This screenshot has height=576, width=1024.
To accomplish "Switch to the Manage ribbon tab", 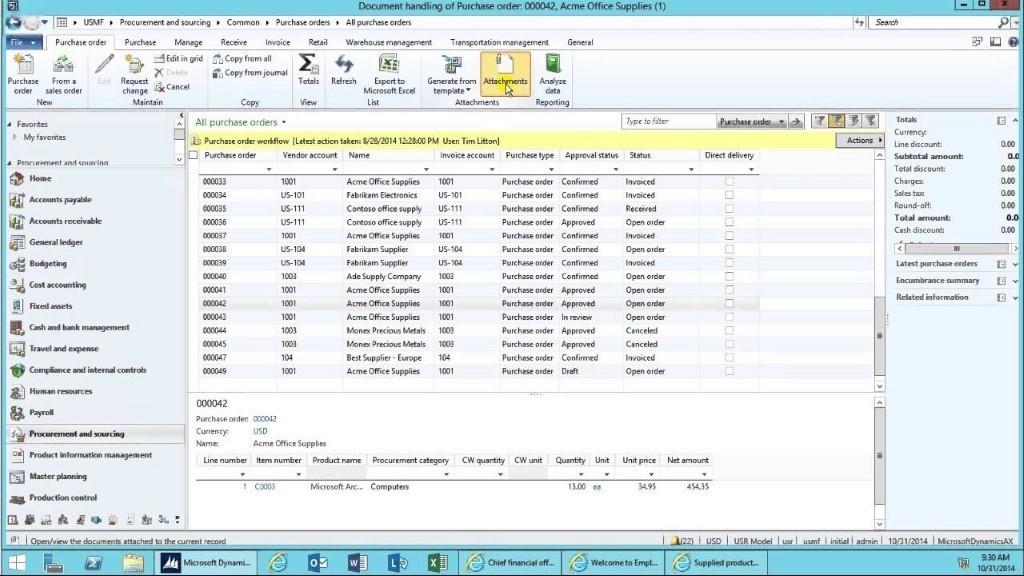I will pyautogui.click(x=188, y=42).
